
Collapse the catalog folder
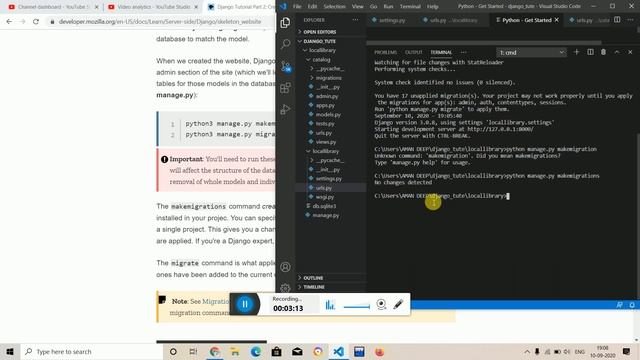[321, 60]
